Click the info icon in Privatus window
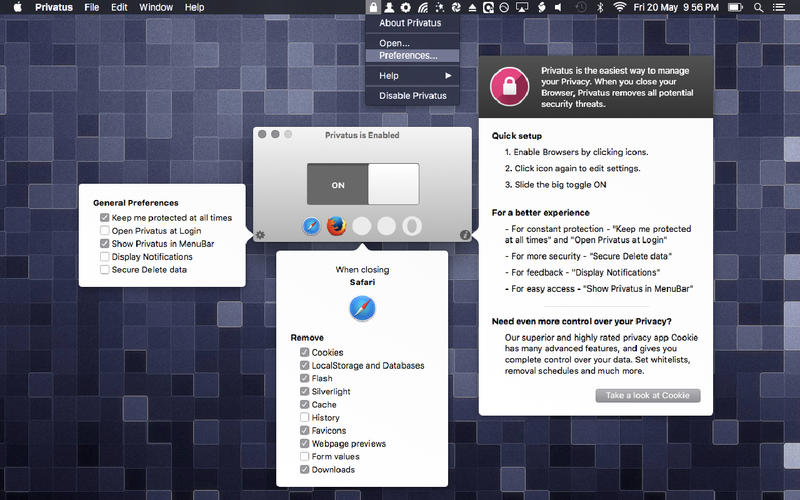 click(x=465, y=235)
